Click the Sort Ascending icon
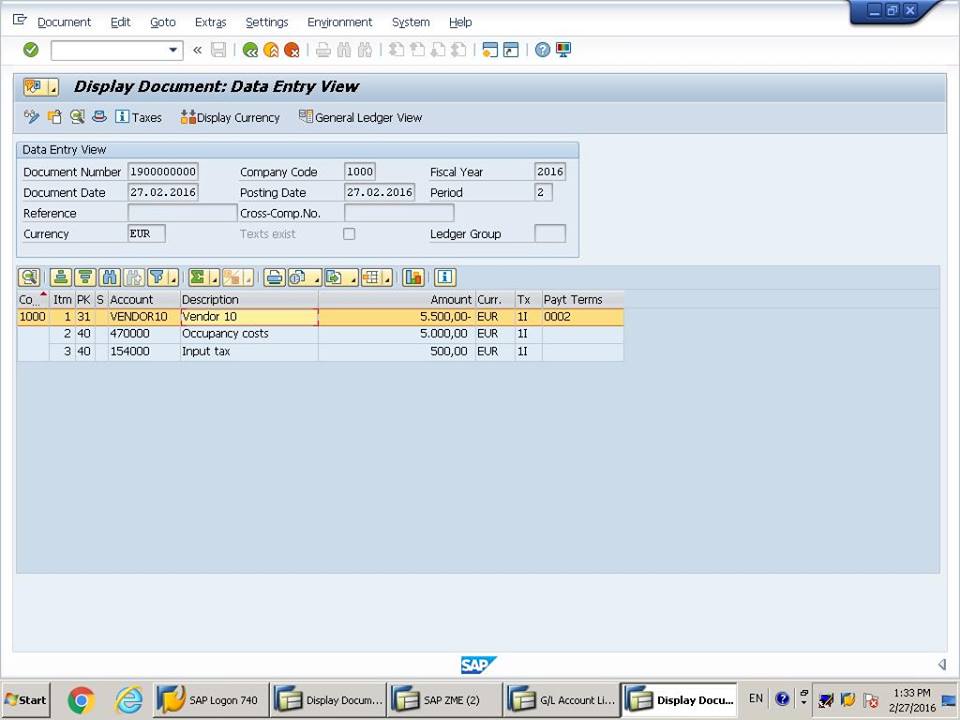 click(61, 277)
